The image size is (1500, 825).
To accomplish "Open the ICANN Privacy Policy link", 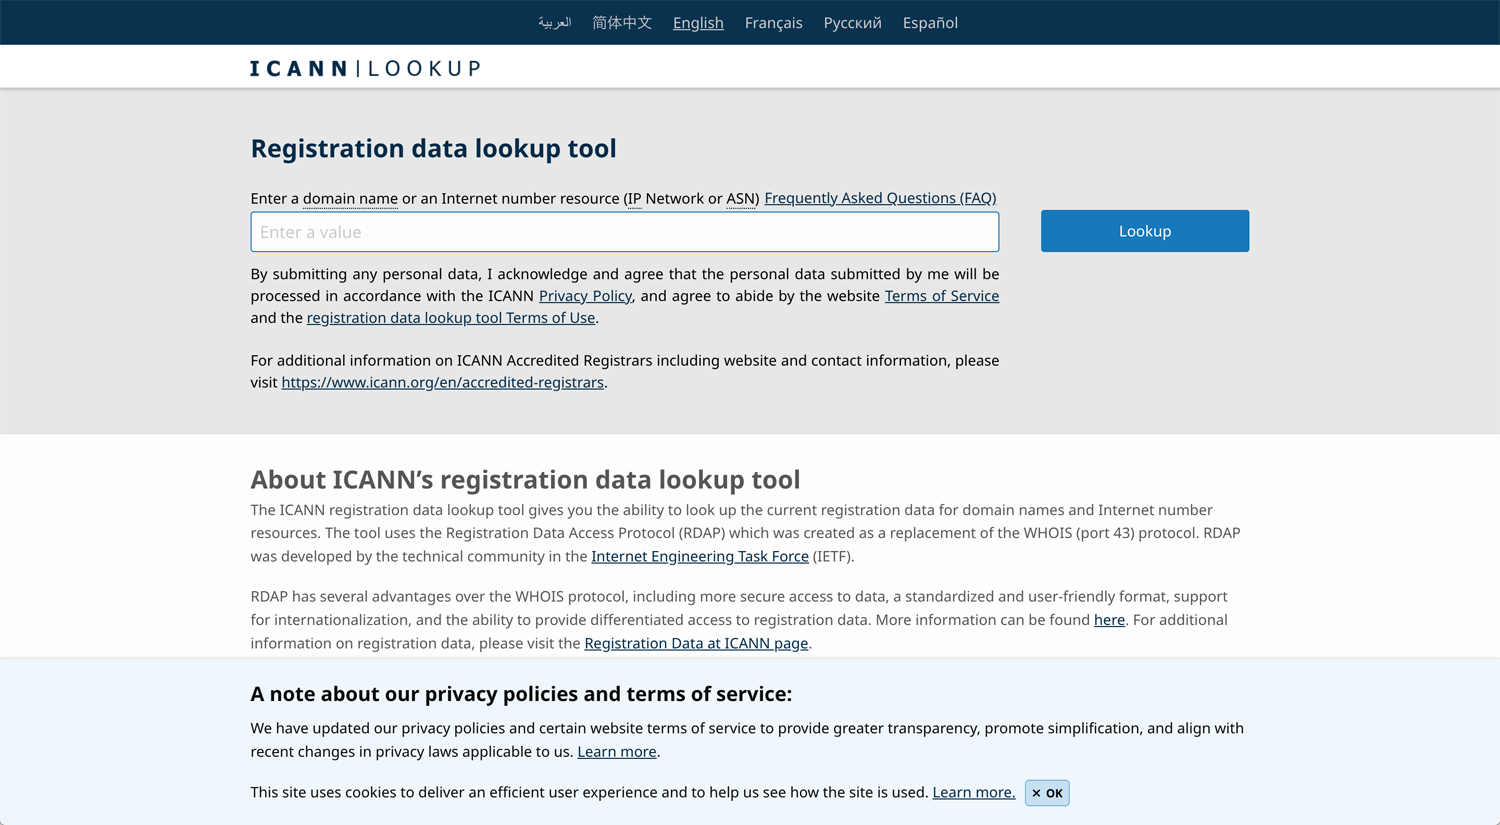I will 585,296.
